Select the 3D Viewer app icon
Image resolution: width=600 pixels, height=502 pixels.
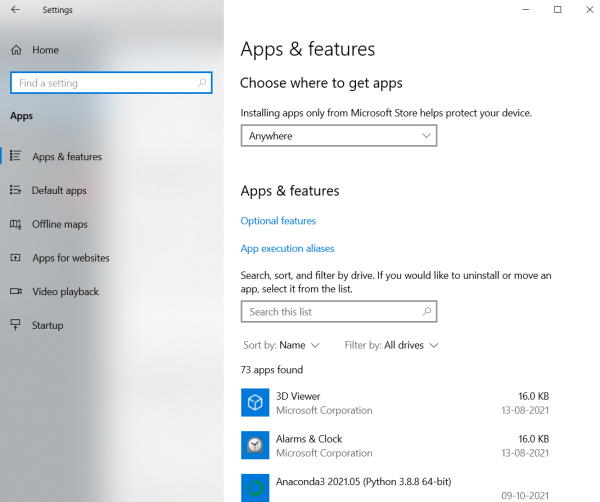[255, 402]
